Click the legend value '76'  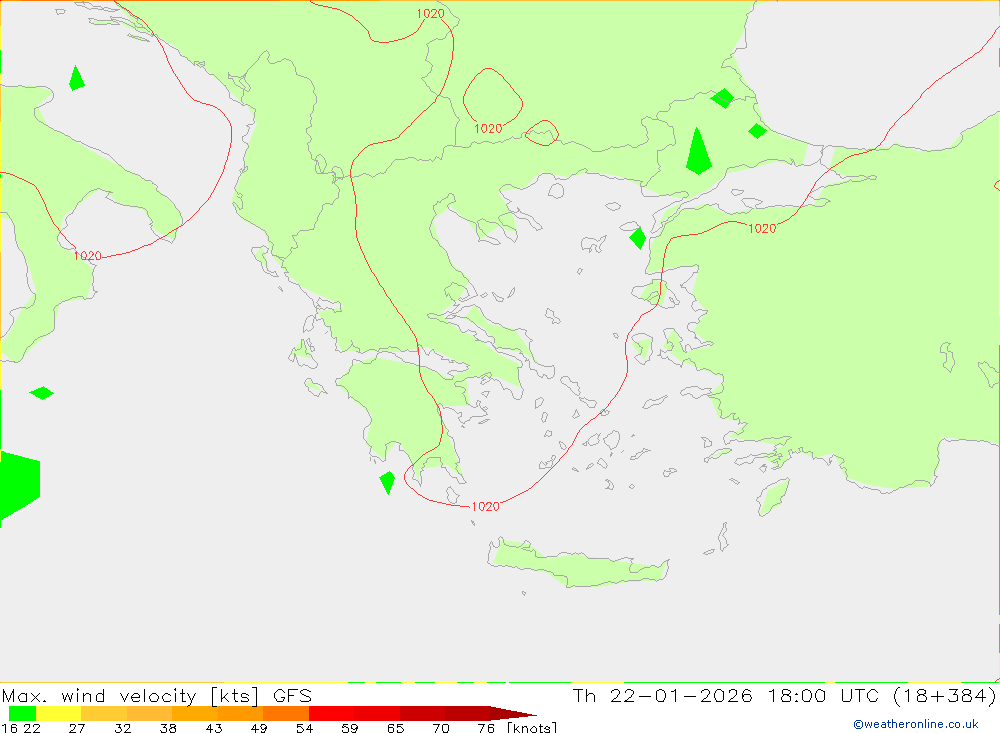[x=486, y=727]
